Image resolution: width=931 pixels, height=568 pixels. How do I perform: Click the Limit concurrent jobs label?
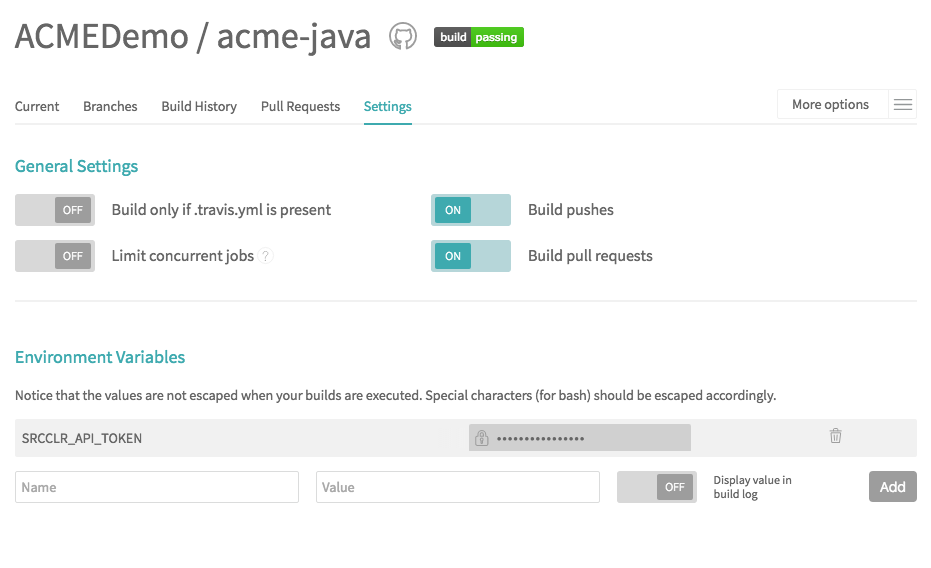tap(183, 256)
